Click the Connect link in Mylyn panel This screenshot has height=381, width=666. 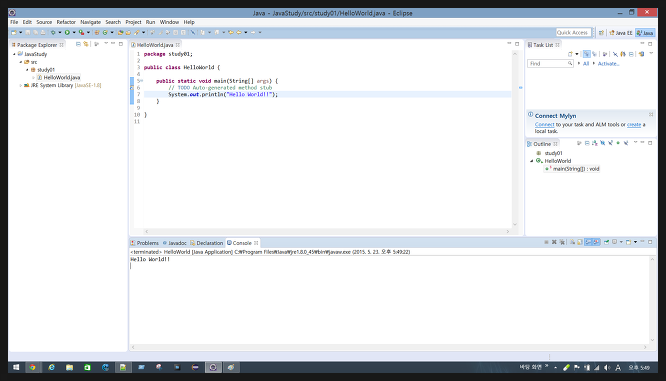coord(545,124)
